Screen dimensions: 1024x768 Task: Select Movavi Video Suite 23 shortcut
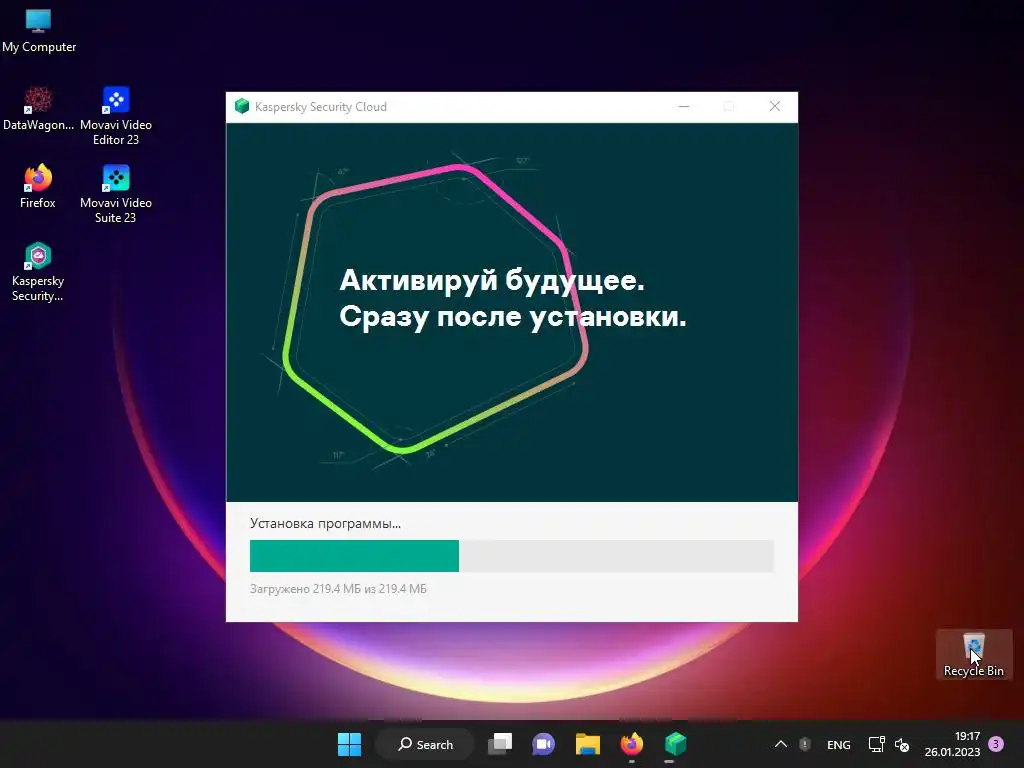pos(116,194)
